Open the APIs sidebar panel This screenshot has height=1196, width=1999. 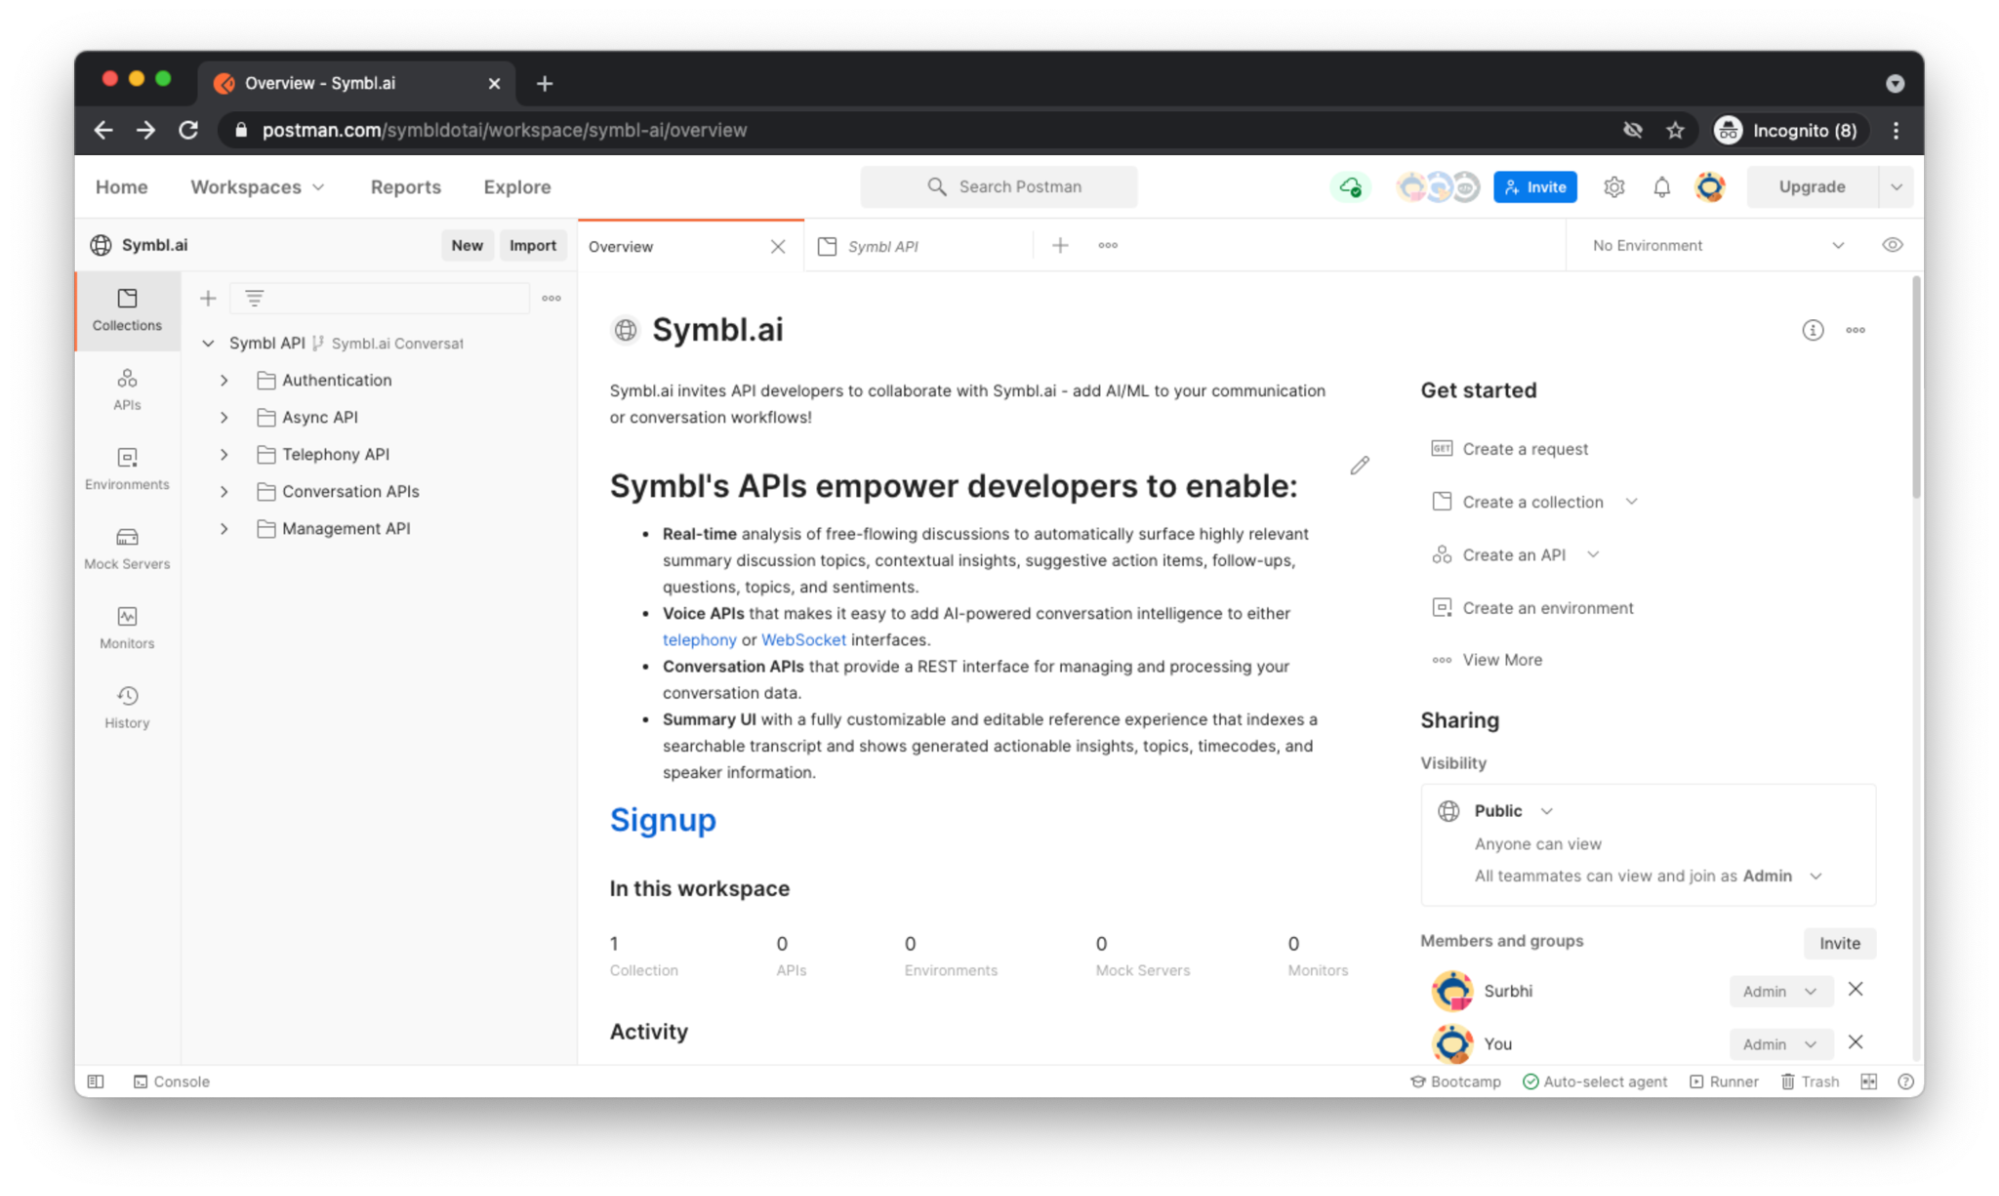(127, 390)
